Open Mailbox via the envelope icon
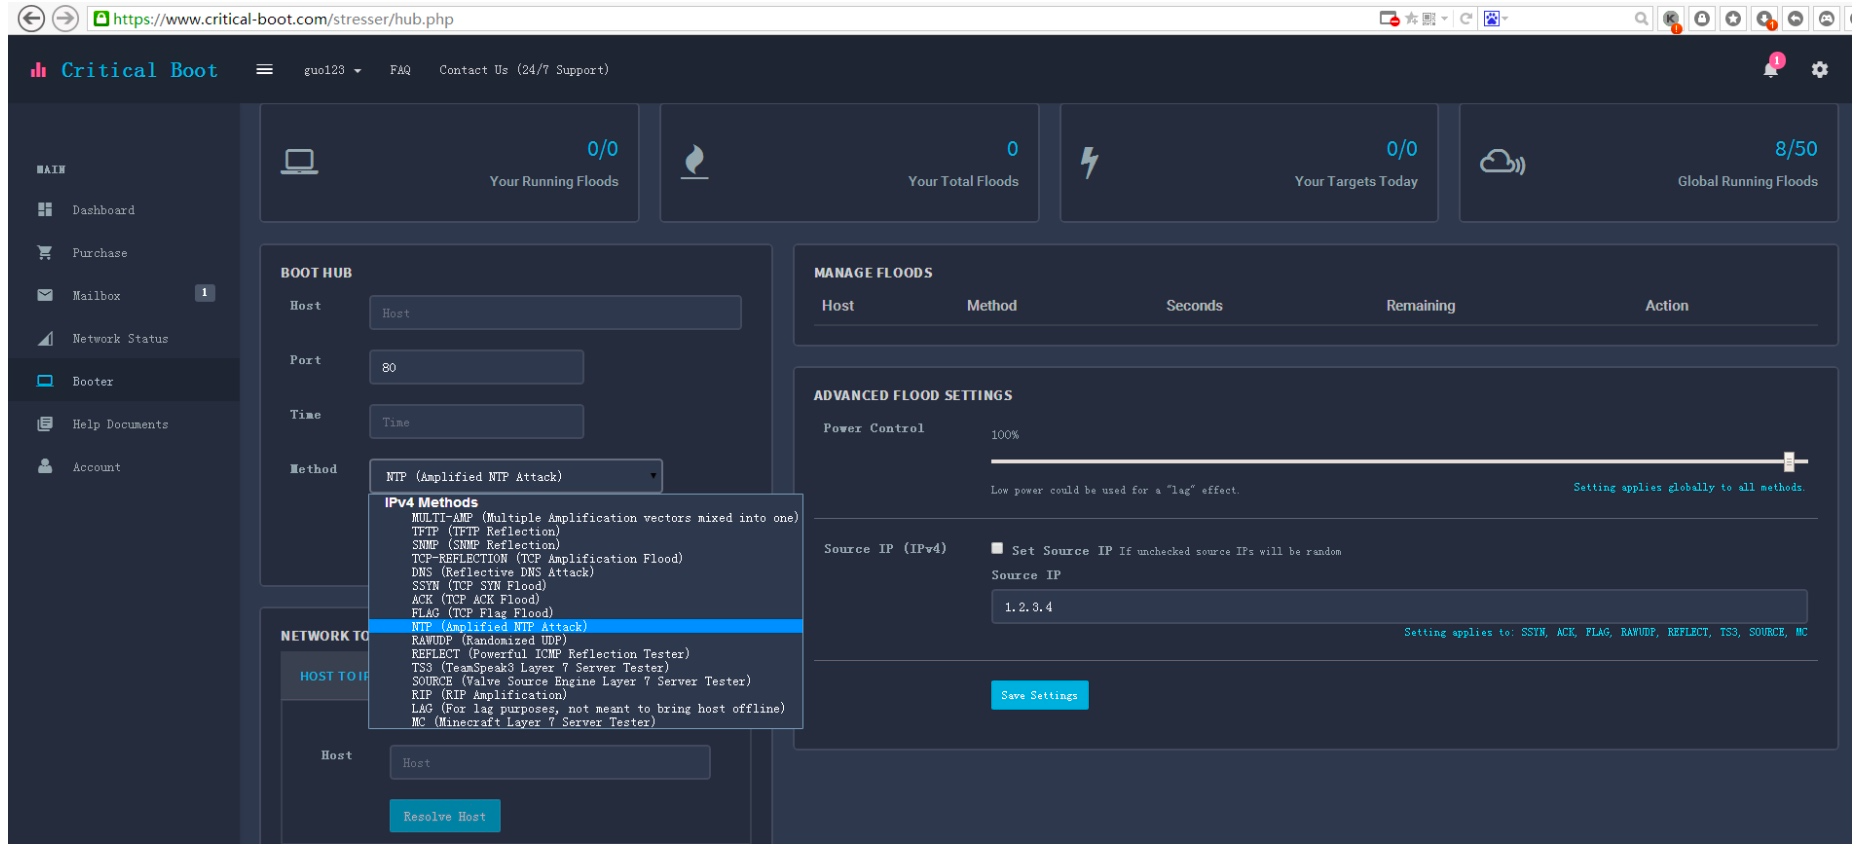1856x852 pixels. pos(45,296)
